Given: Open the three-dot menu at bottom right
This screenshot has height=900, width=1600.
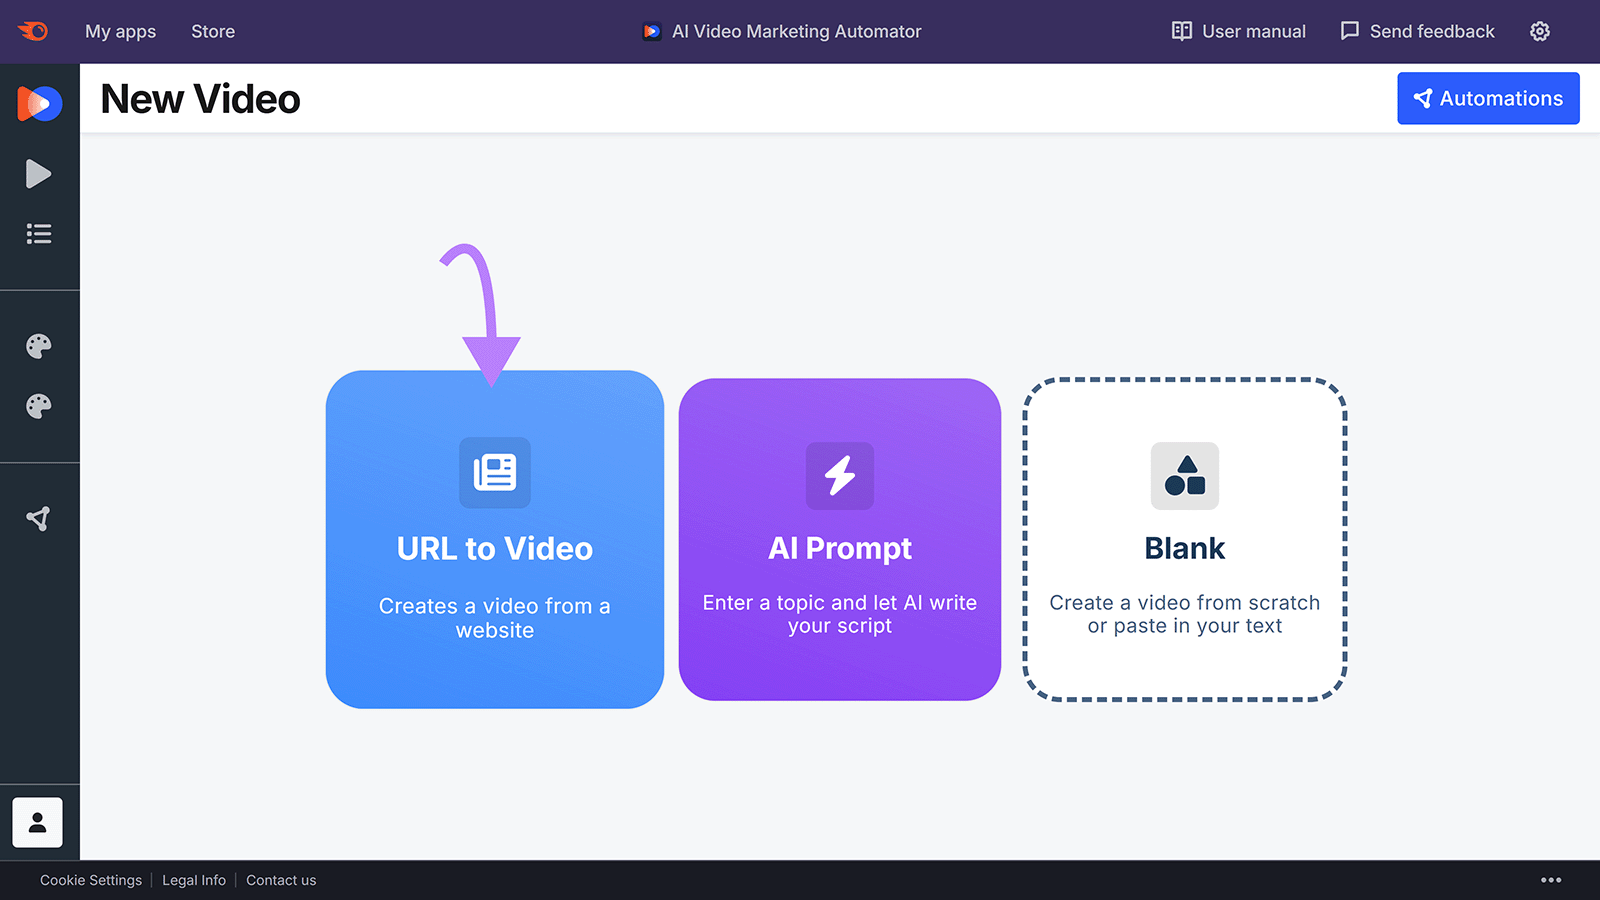Looking at the screenshot, I should [x=1551, y=879].
